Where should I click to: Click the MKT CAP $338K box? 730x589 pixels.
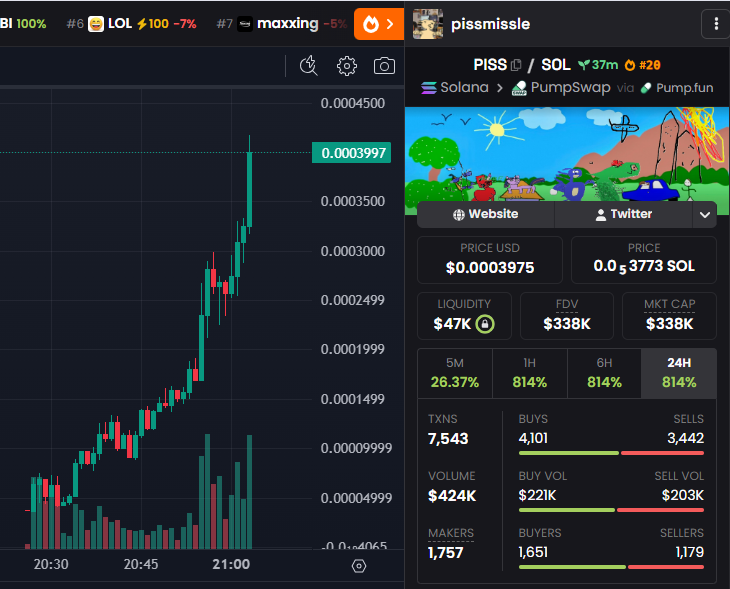[669, 316]
